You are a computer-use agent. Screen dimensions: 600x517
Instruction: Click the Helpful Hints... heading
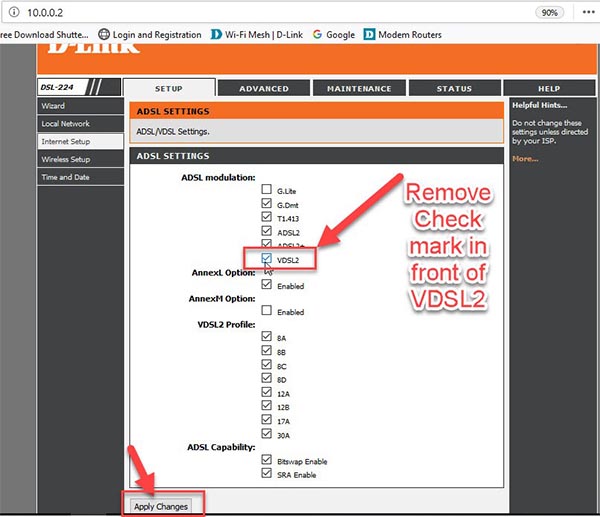point(540,105)
